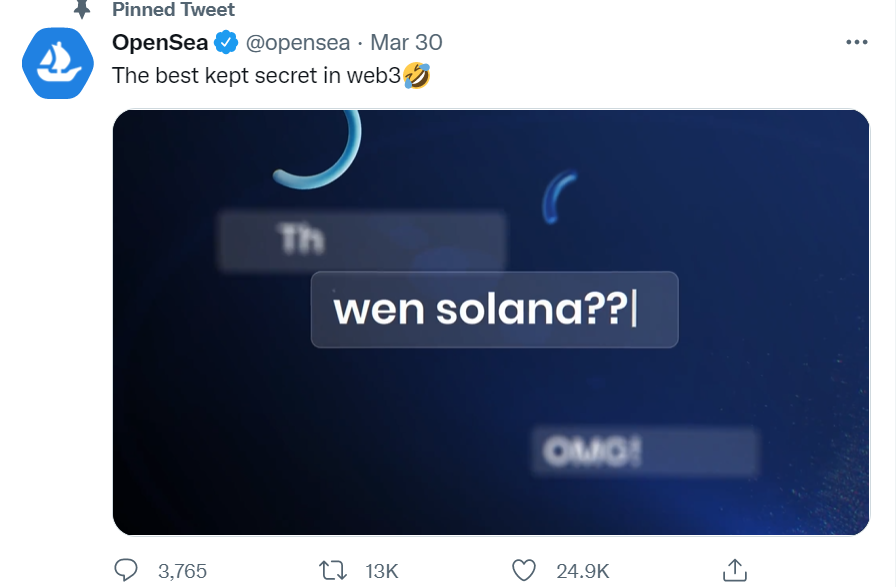Open the Mar 30 timestamp link

point(406,42)
